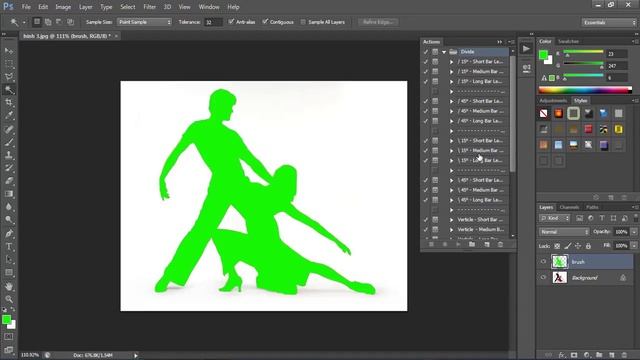Expand the / 15° - Medium Bar action

451,72
